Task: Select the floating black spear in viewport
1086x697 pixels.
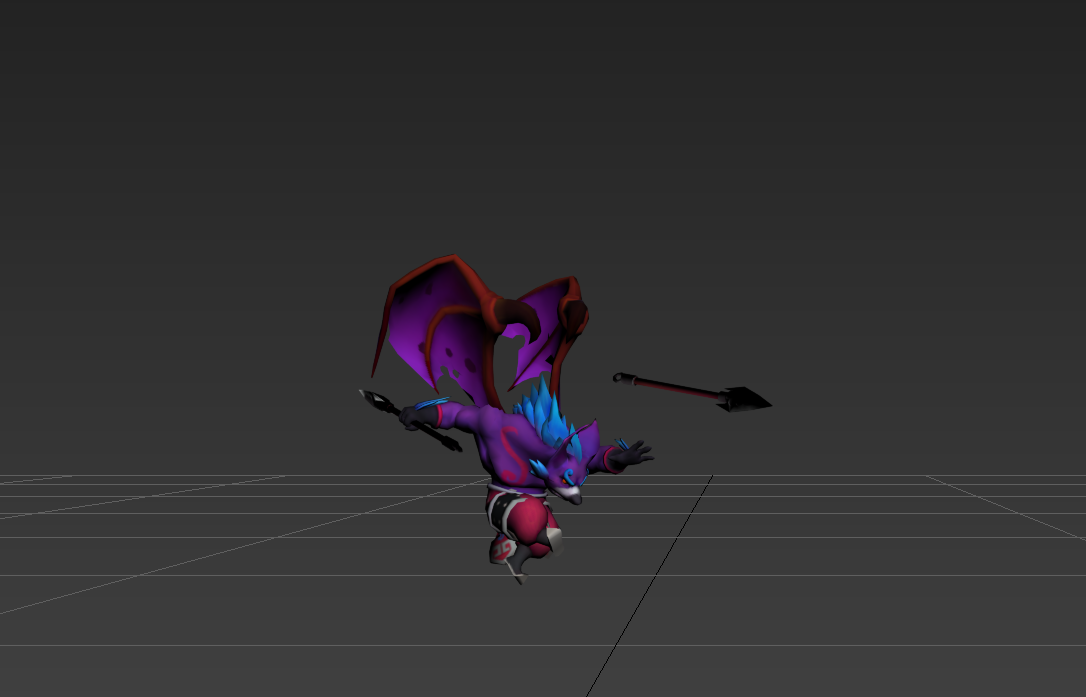Action: coord(693,393)
